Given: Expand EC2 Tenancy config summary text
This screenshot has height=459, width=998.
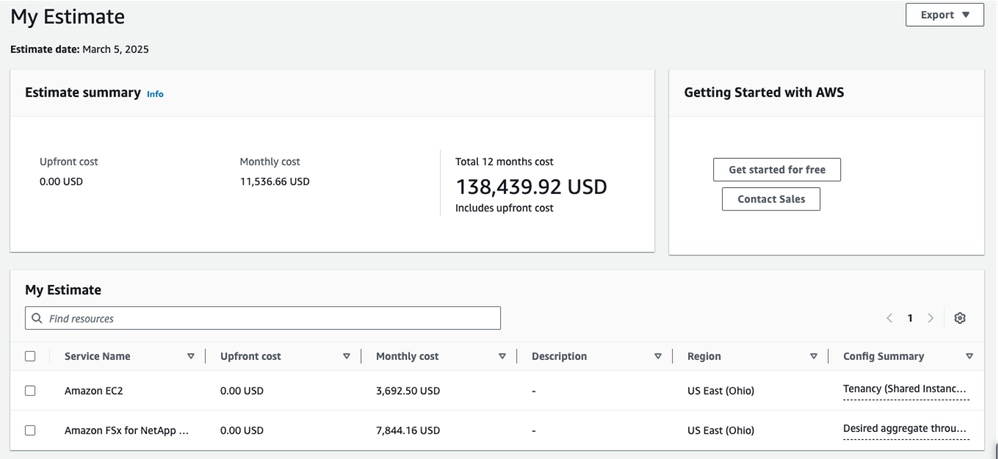Looking at the screenshot, I should 905,389.
